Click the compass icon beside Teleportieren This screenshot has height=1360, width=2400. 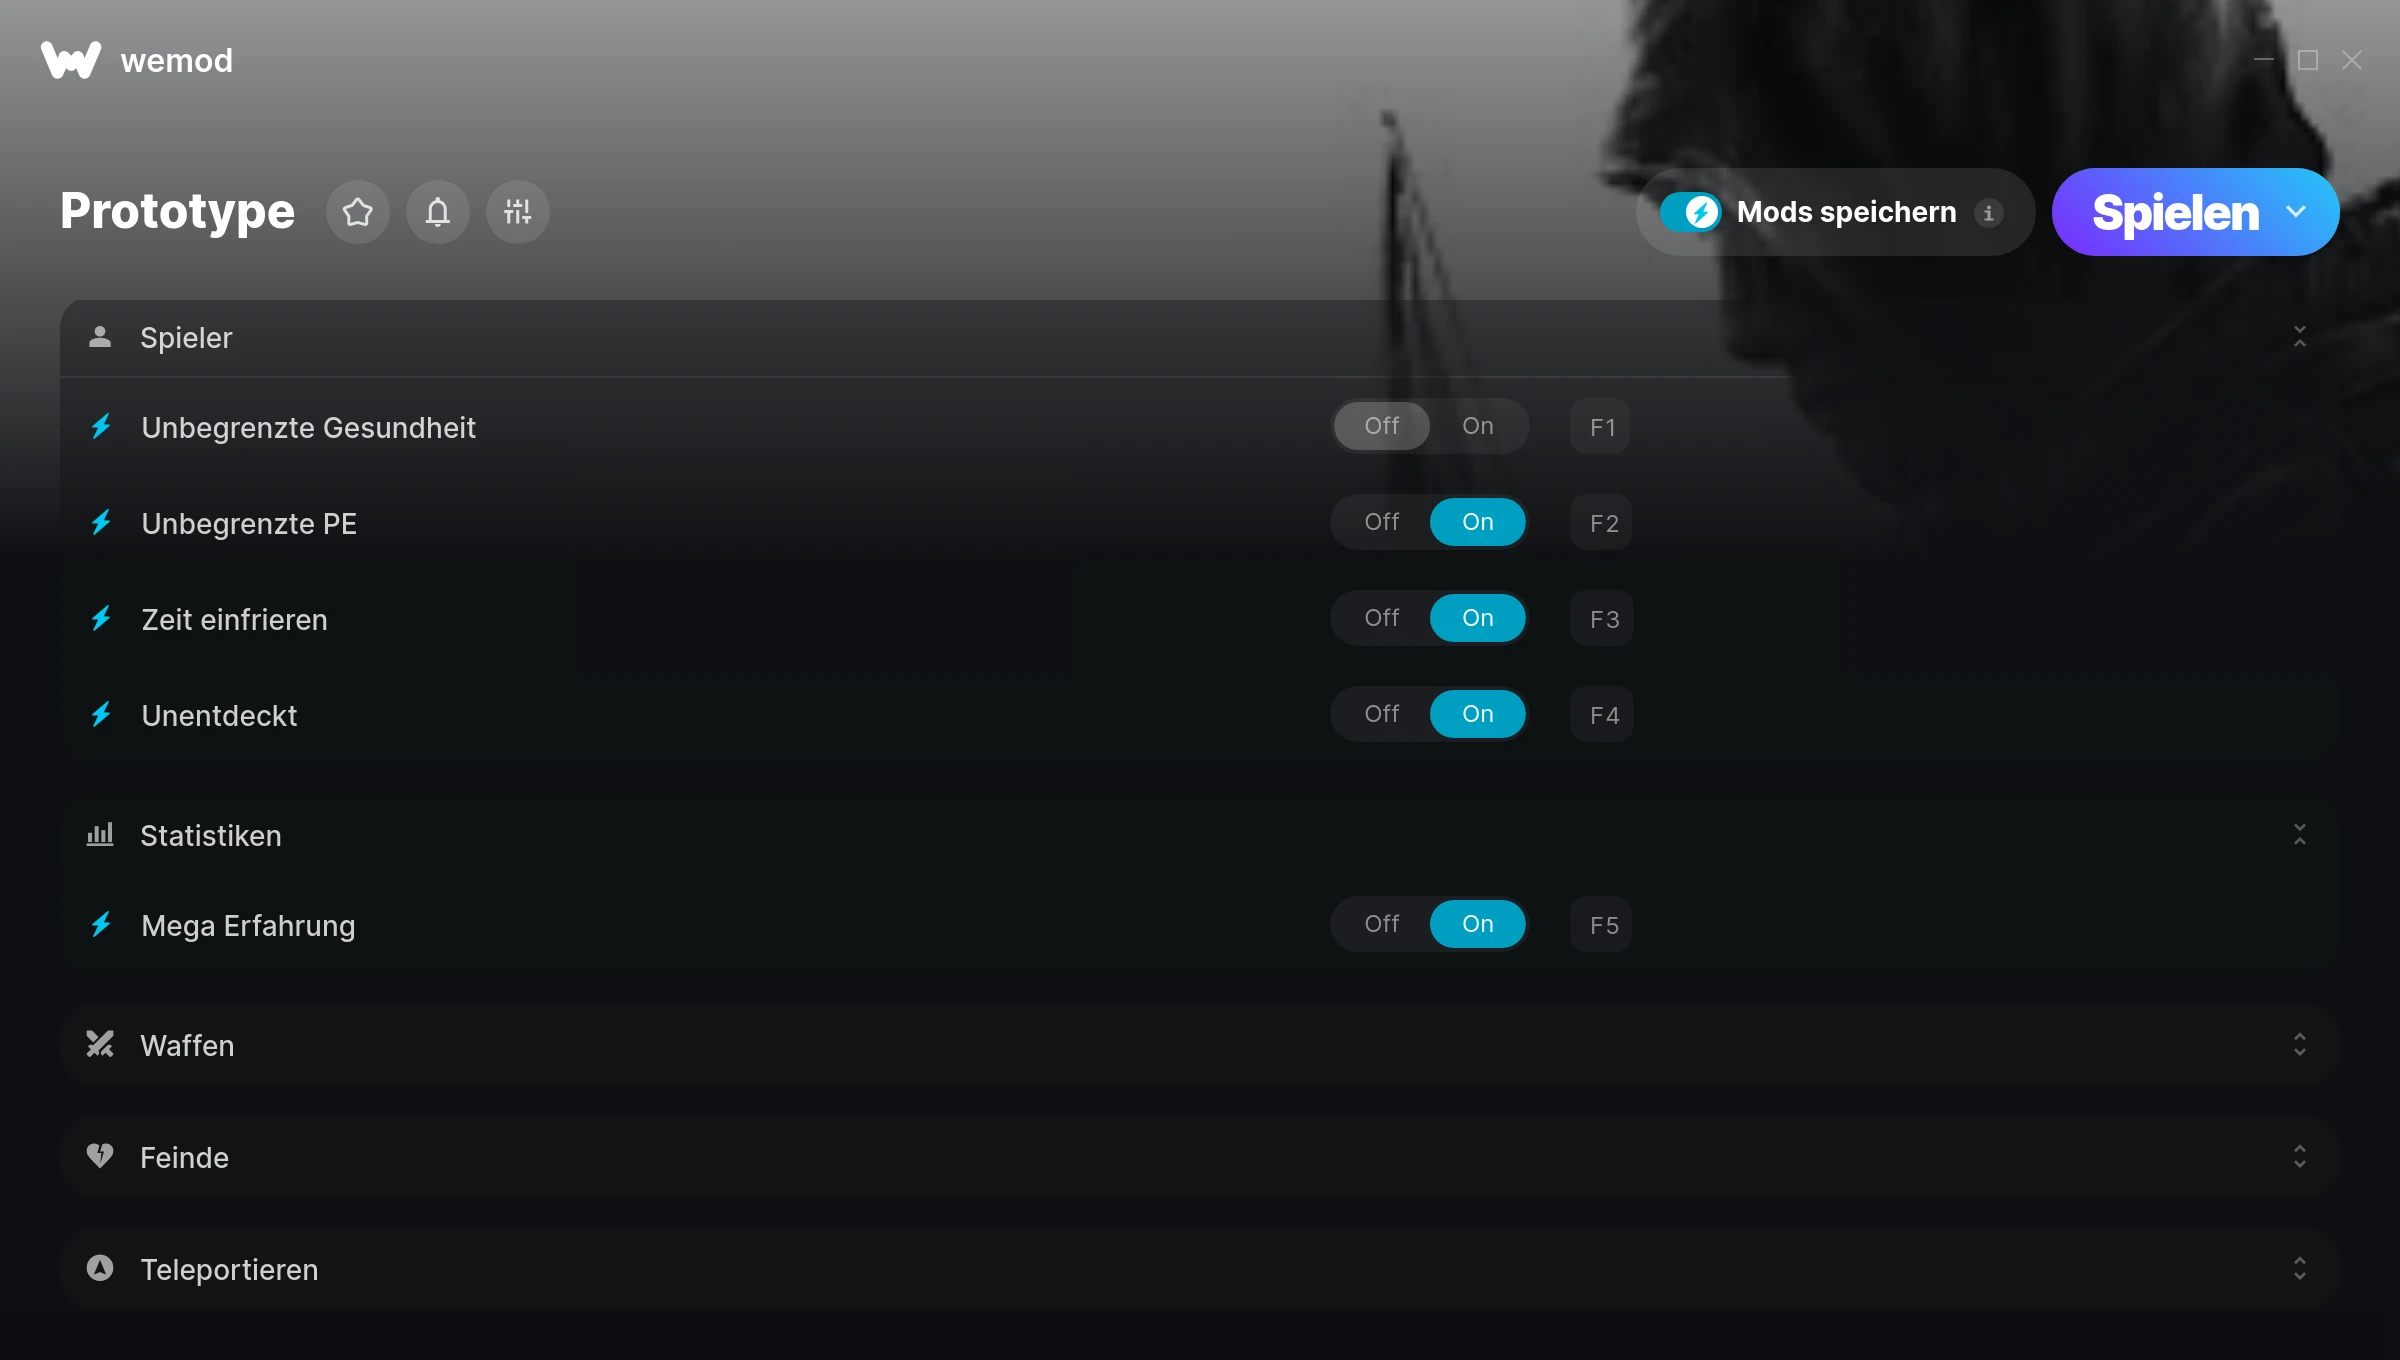[100, 1268]
